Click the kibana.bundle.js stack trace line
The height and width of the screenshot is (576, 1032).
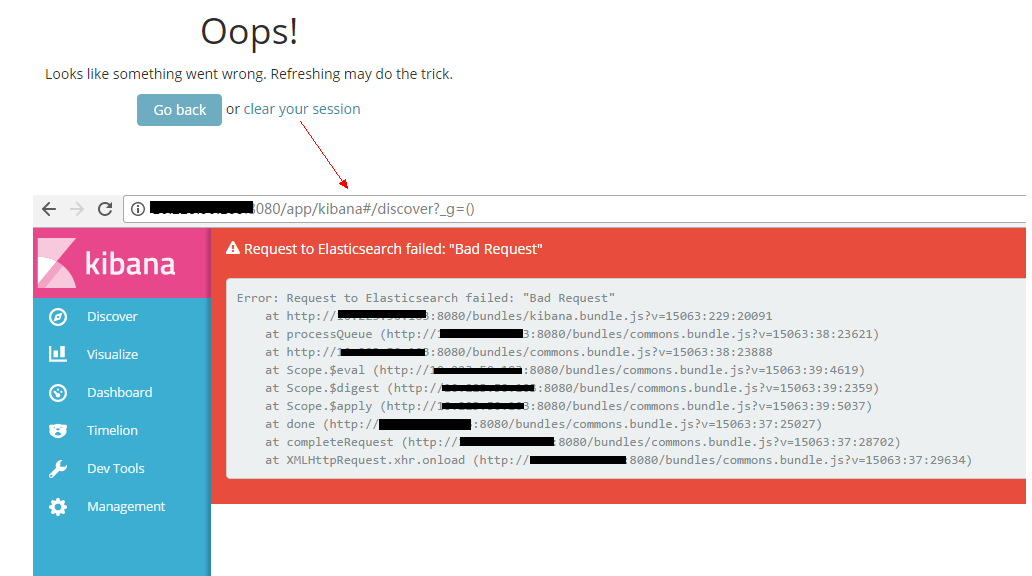tap(519, 317)
